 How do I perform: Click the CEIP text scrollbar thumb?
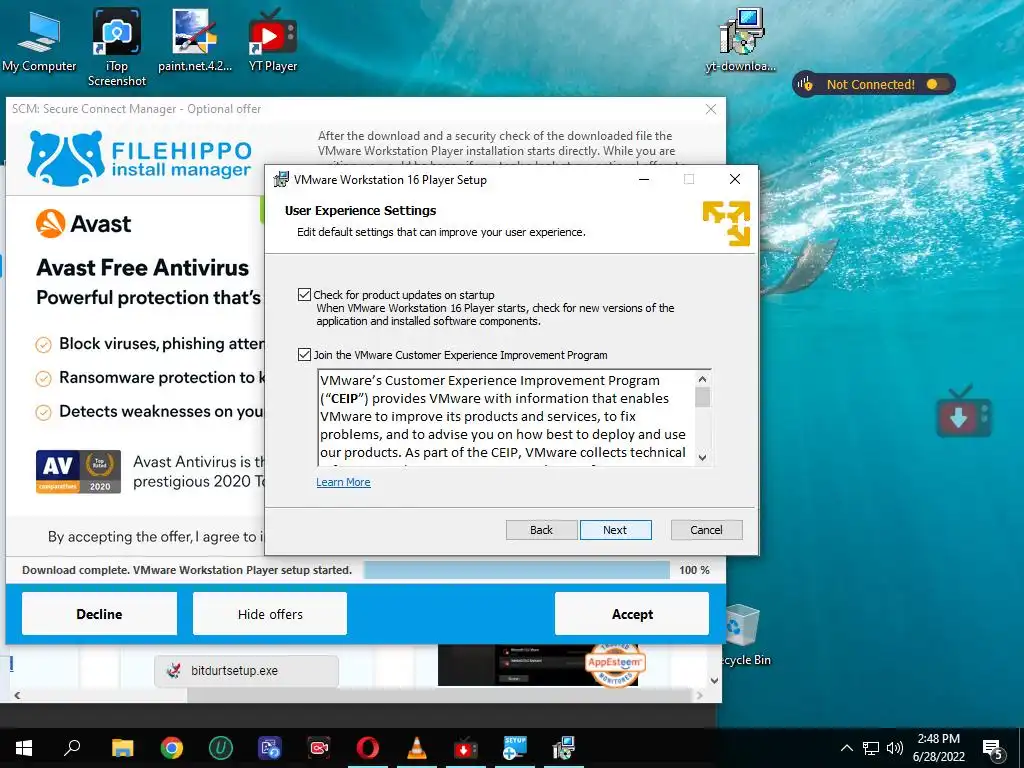[x=702, y=396]
